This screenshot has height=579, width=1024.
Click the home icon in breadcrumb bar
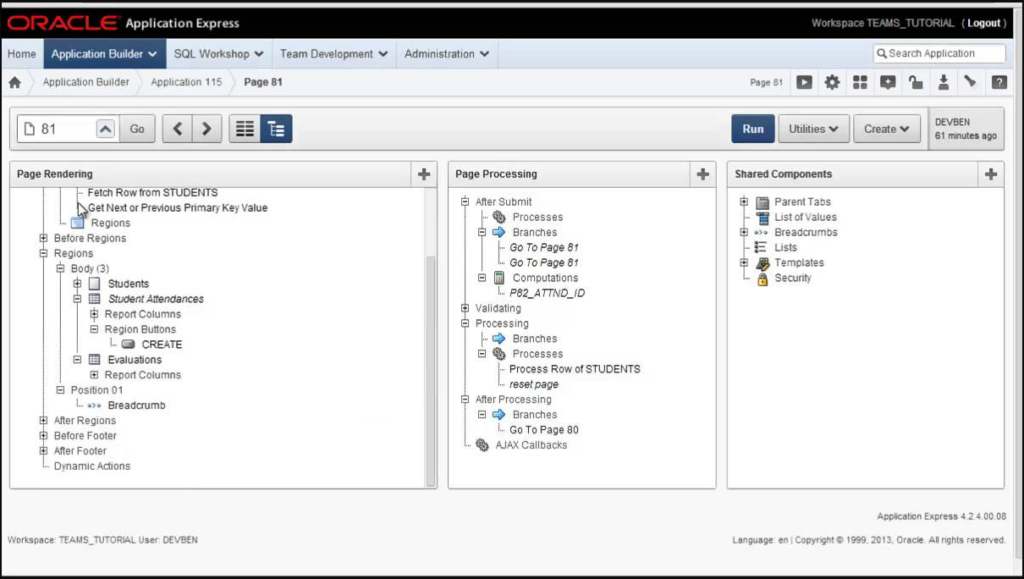pos(15,82)
